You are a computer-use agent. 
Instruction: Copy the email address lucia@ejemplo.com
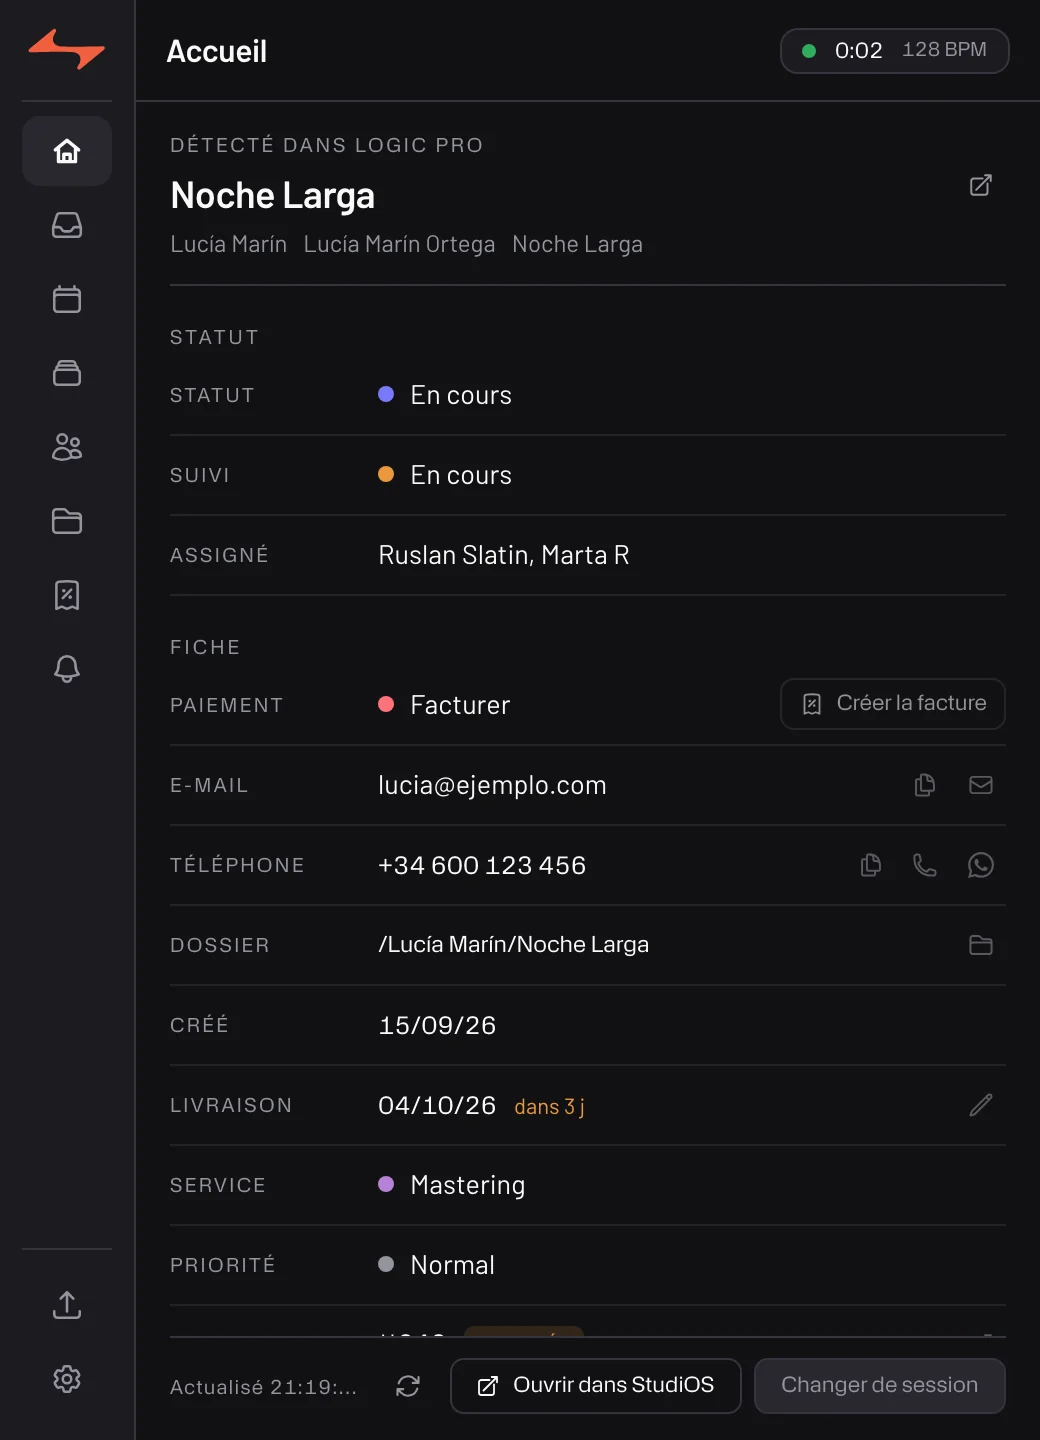925,785
